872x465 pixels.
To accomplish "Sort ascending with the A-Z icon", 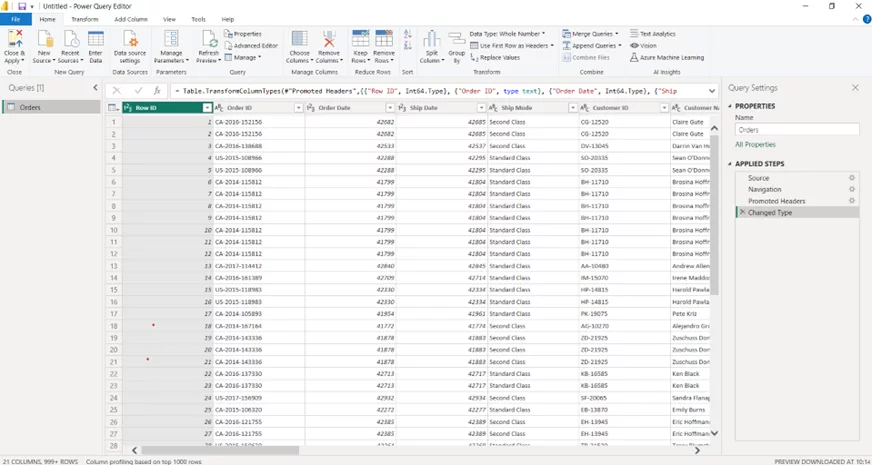I will coord(408,34).
